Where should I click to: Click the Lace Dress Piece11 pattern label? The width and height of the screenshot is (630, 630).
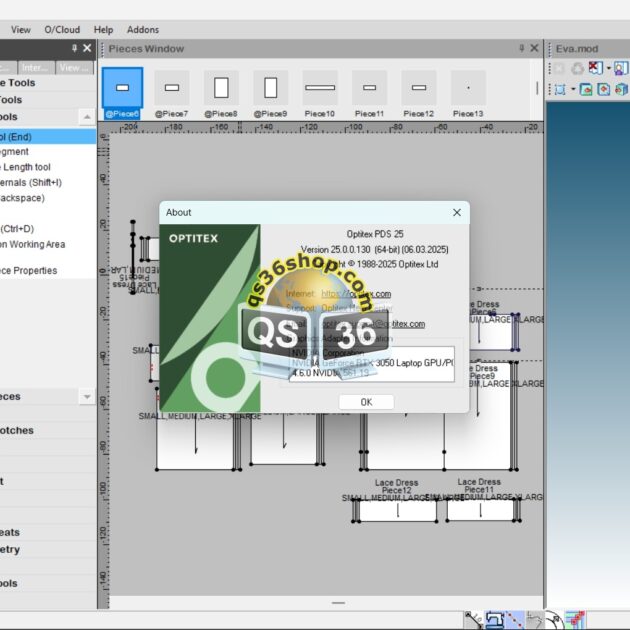(479, 485)
